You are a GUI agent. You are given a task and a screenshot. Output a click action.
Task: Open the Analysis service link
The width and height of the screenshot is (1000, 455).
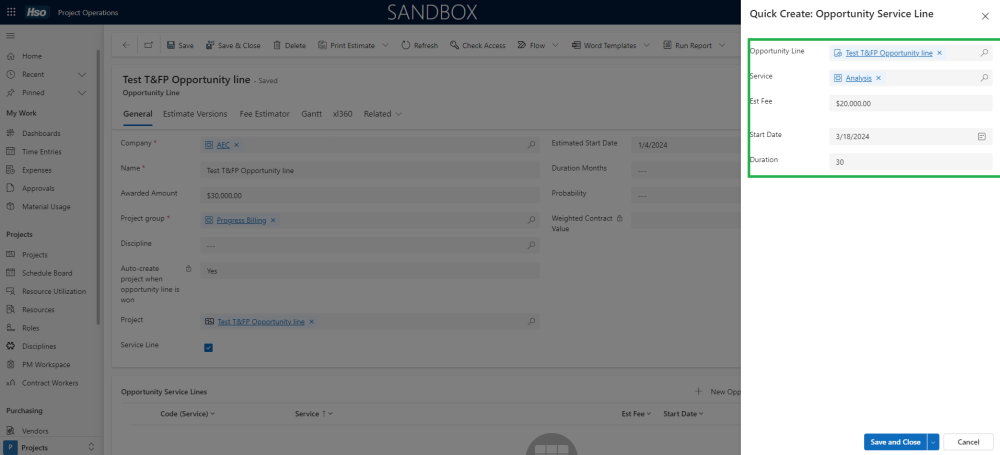click(x=858, y=78)
